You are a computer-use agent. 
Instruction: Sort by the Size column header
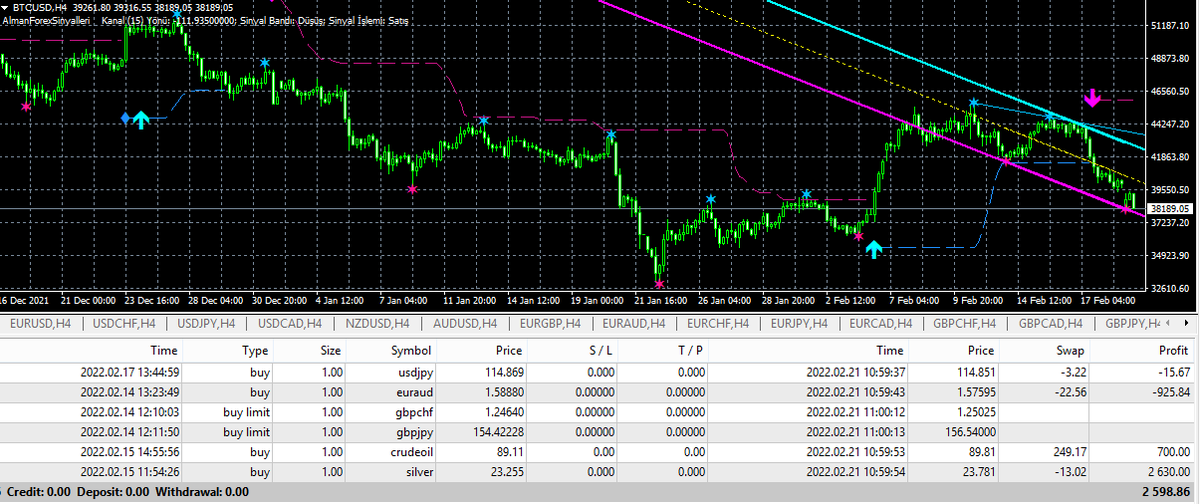click(x=329, y=351)
